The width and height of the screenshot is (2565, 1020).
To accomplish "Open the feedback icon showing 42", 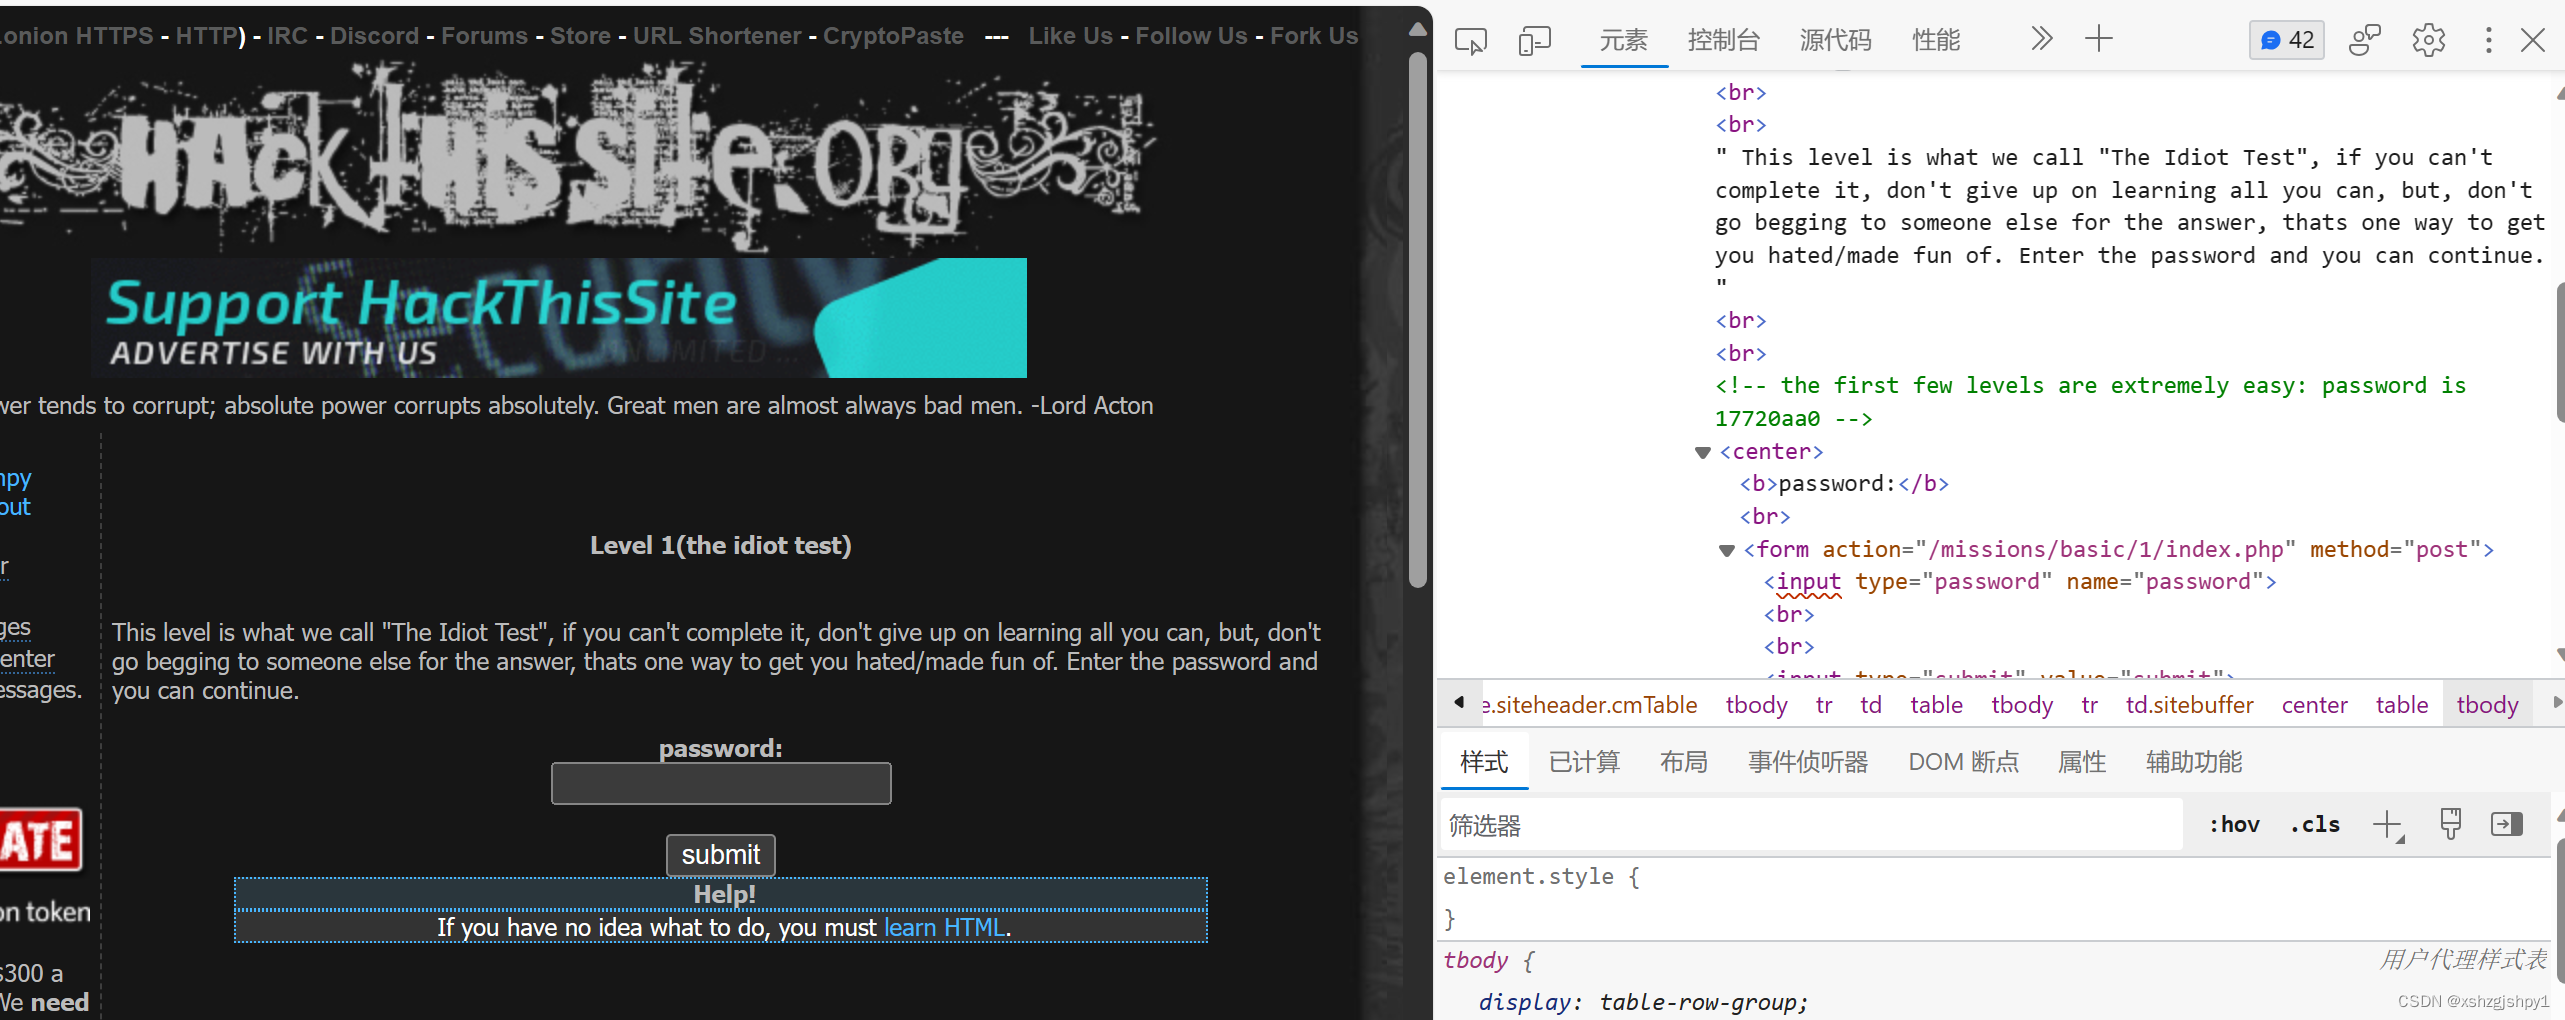I will tap(2286, 40).
